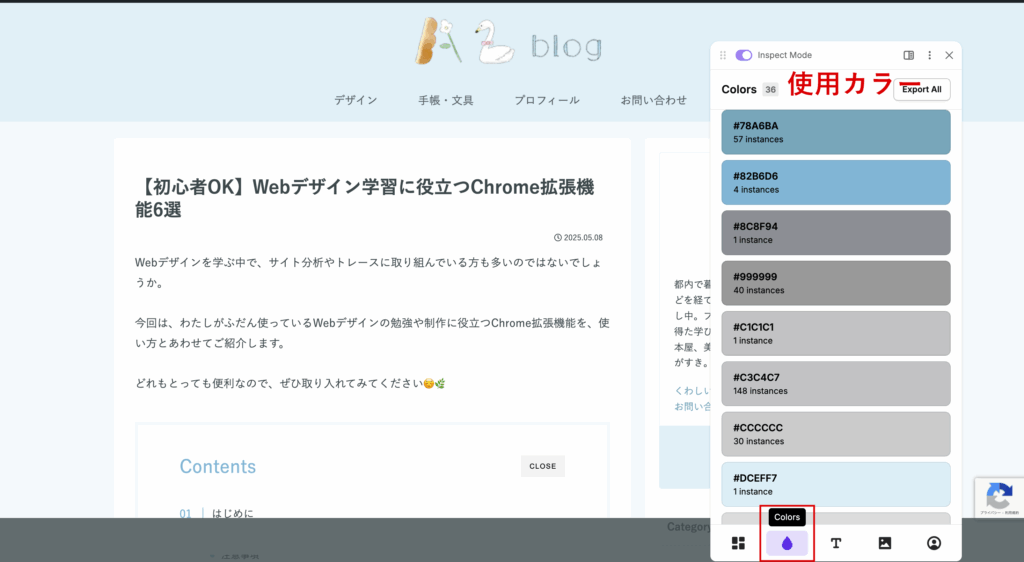Open the account profile icon
Viewport: 1024px width, 562px height.
934,543
